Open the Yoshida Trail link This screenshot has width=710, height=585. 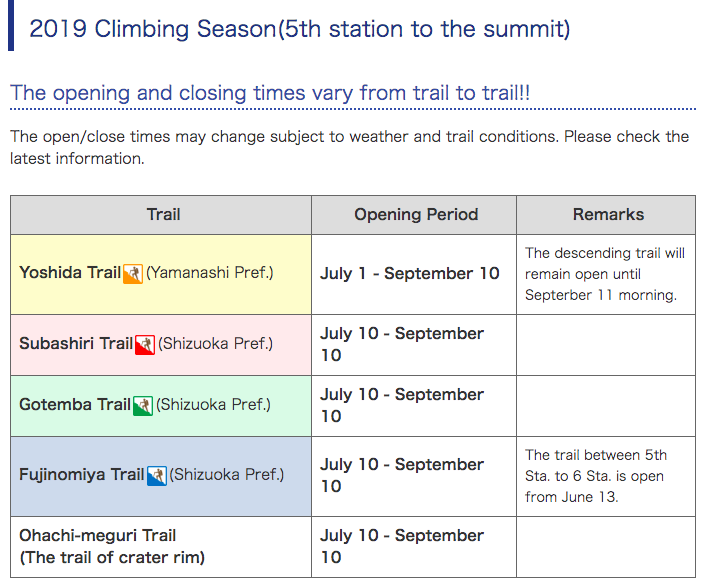(x=69, y=273)
